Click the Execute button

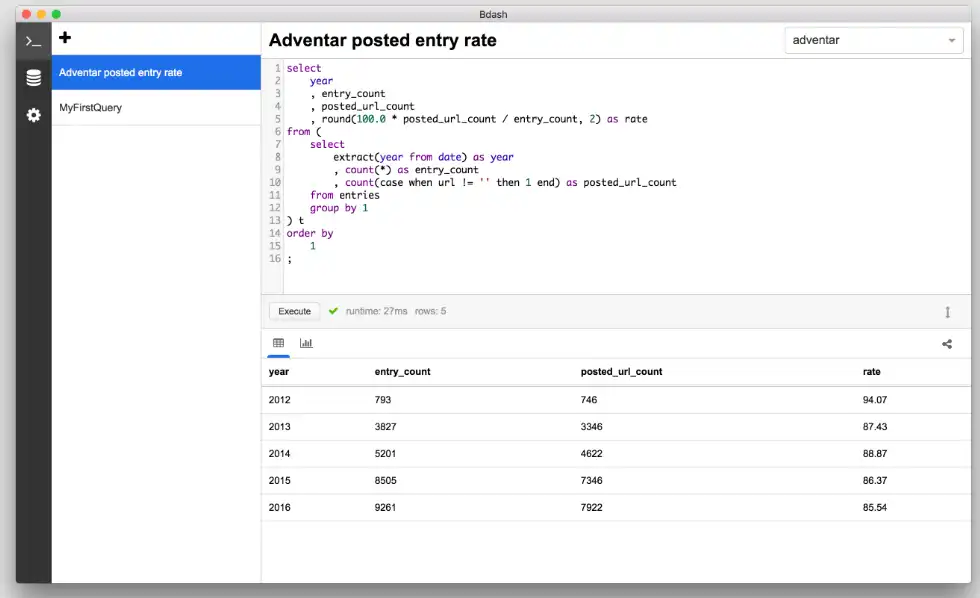(294, 311)
